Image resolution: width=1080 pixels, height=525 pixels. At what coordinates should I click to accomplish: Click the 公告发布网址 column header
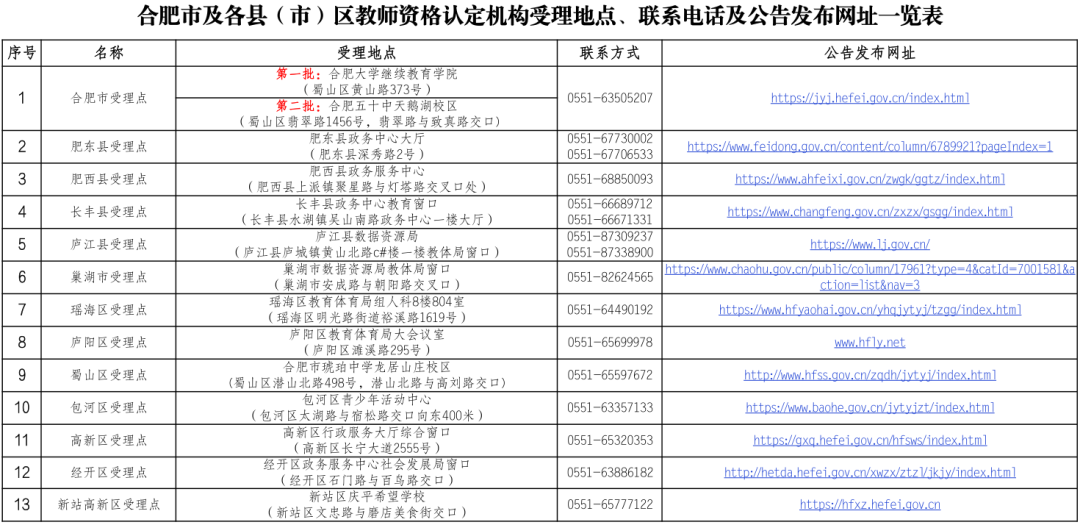click(x=870, y=53)
